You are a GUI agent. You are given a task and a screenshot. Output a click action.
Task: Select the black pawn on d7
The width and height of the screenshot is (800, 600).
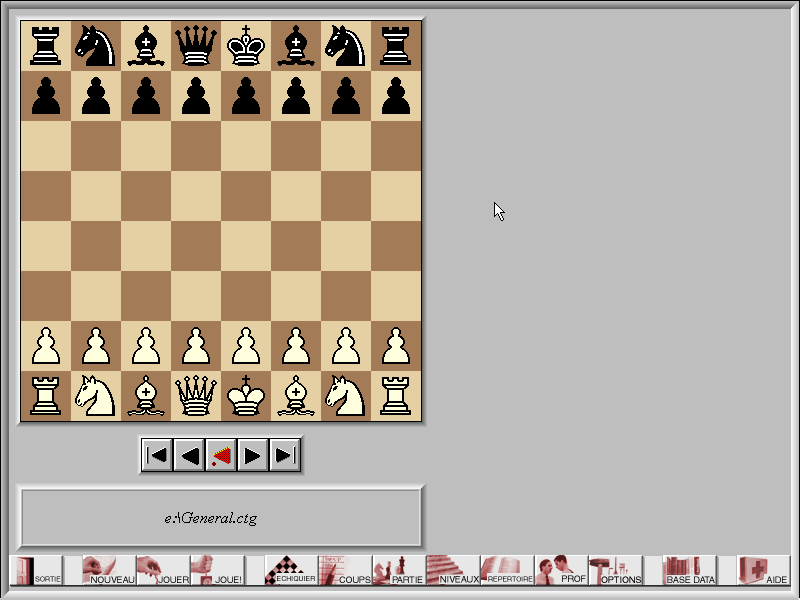[x=196, y=96]
